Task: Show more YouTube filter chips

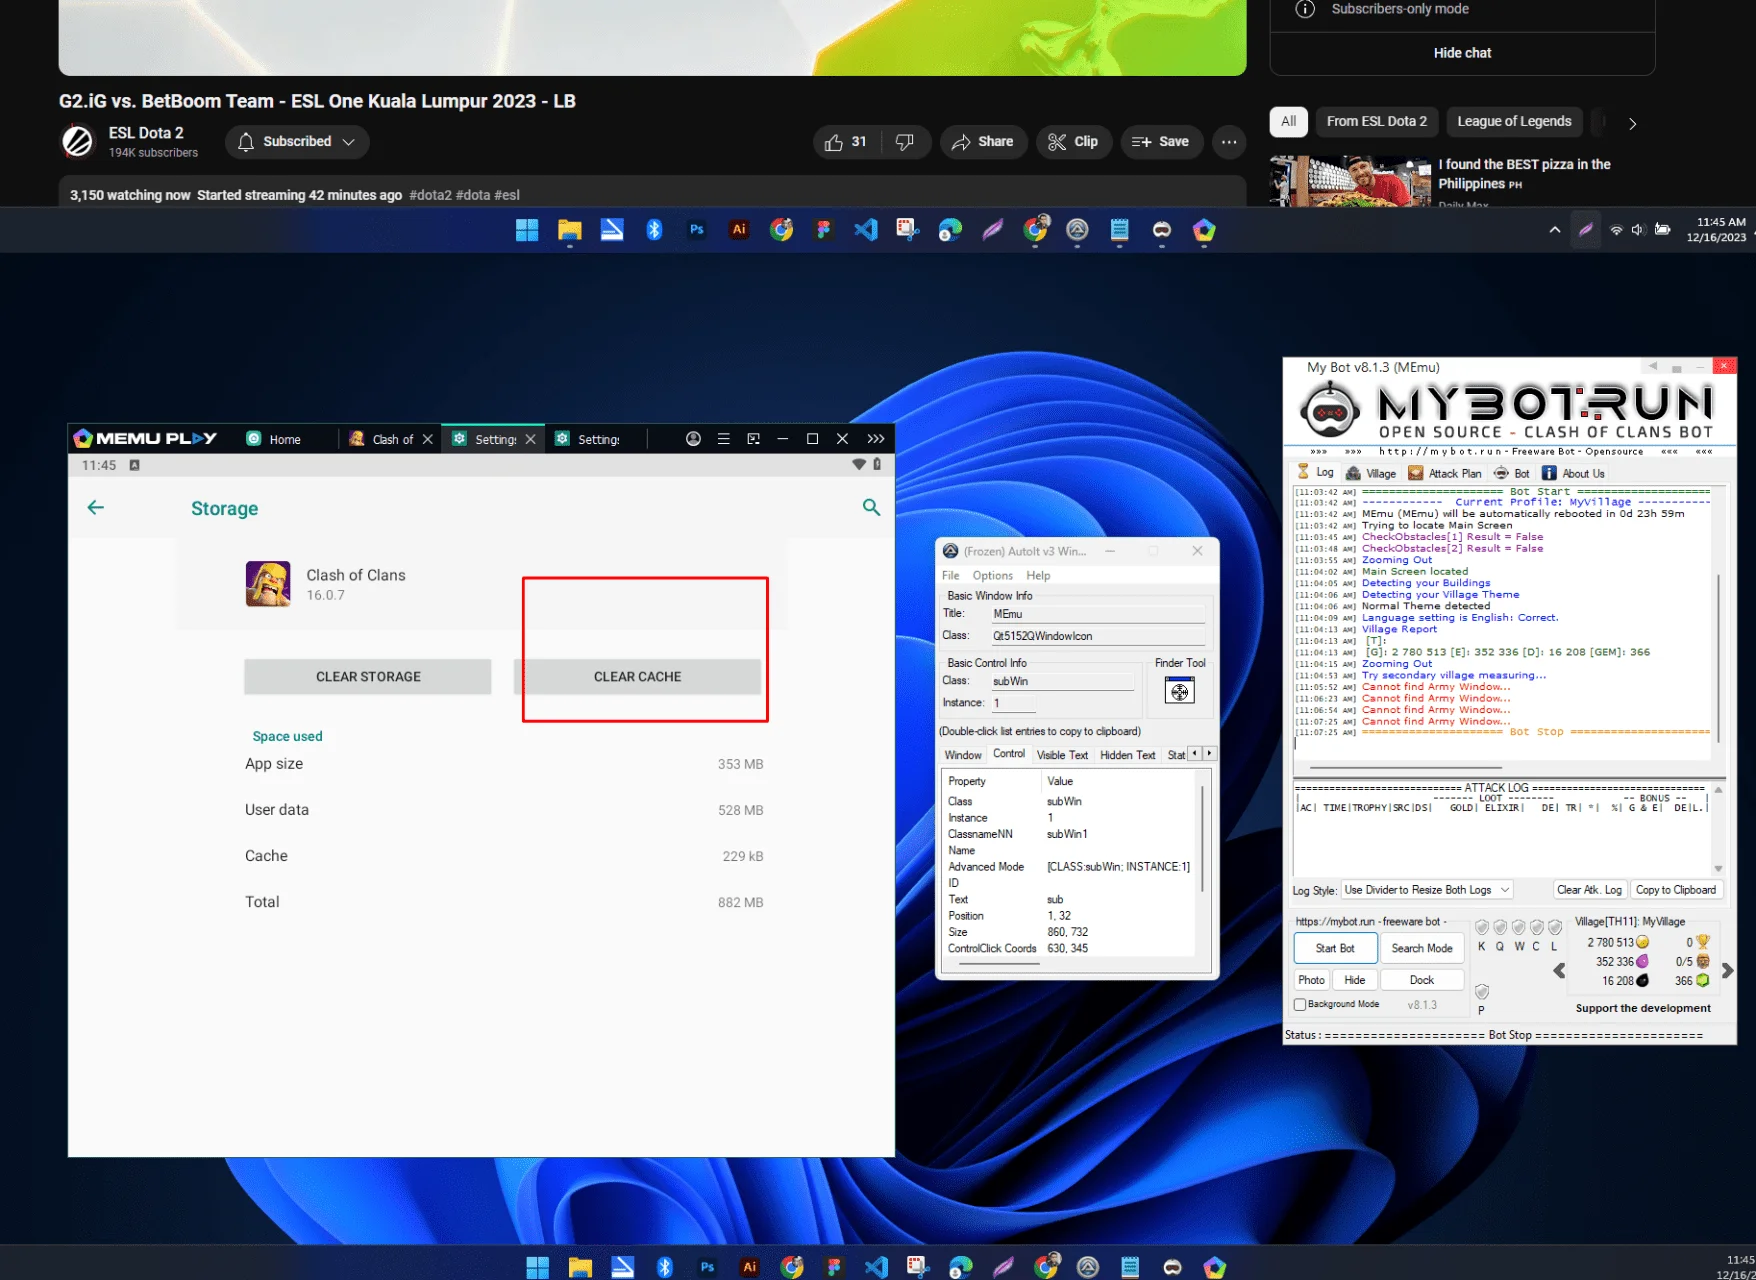Action: [1632, 123]
